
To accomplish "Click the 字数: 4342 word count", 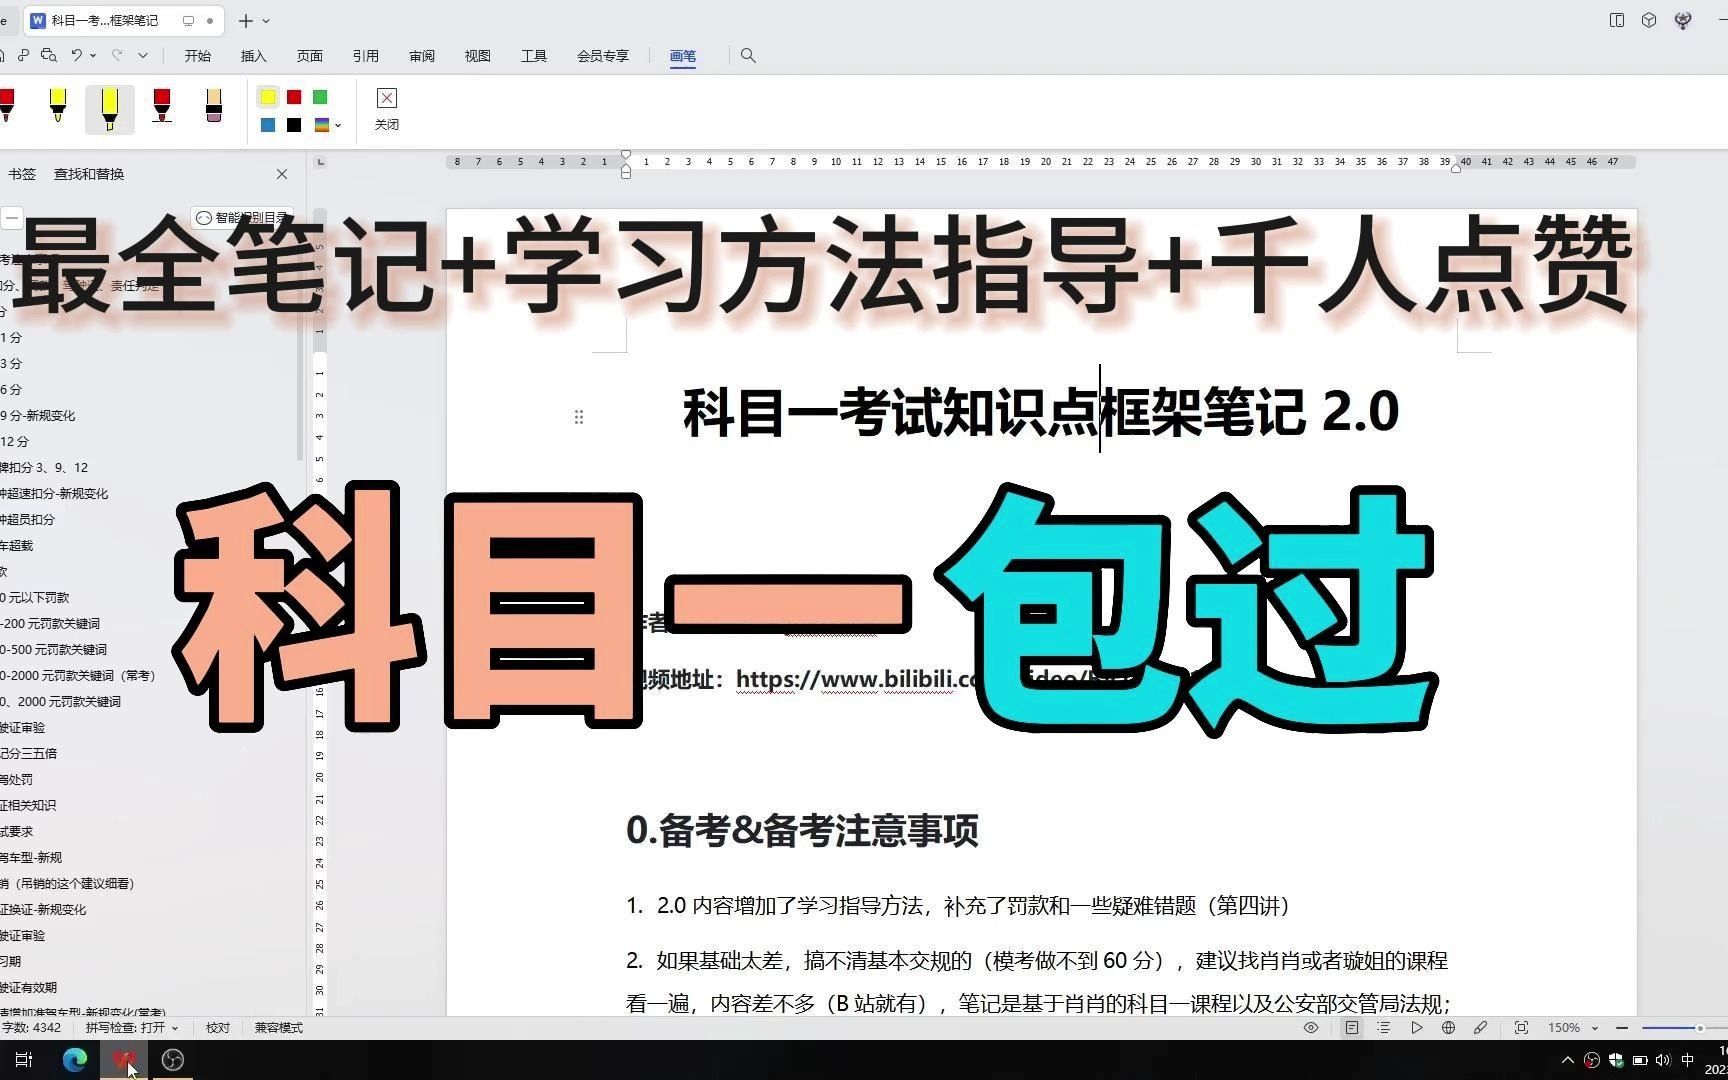I will pos(31,1027).
